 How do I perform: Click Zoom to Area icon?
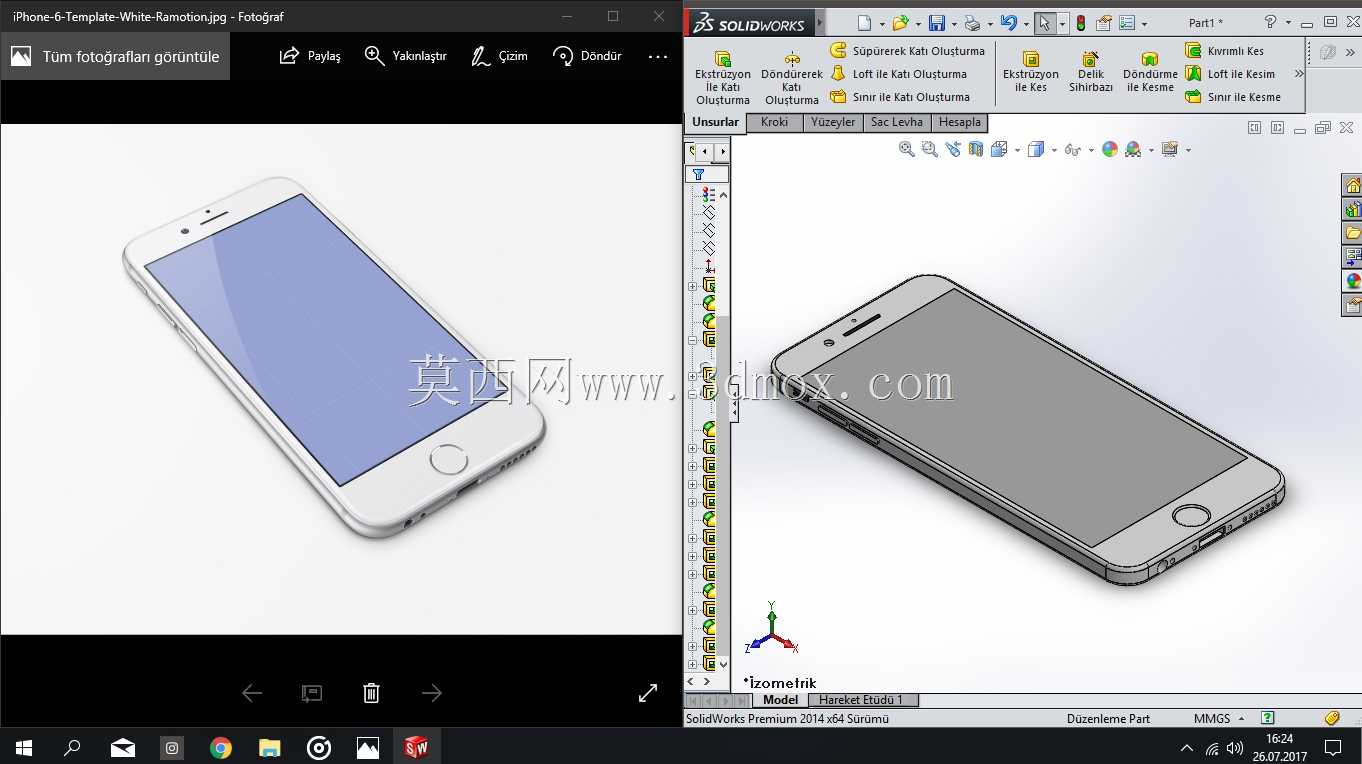click(929, 149)
